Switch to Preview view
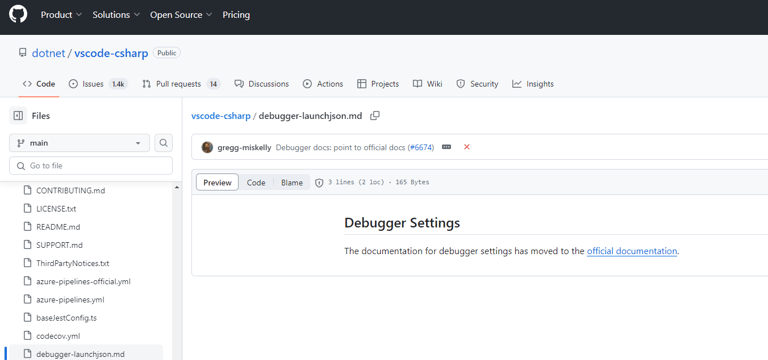Viewport: 768px width, 360px height. point(217,182)
